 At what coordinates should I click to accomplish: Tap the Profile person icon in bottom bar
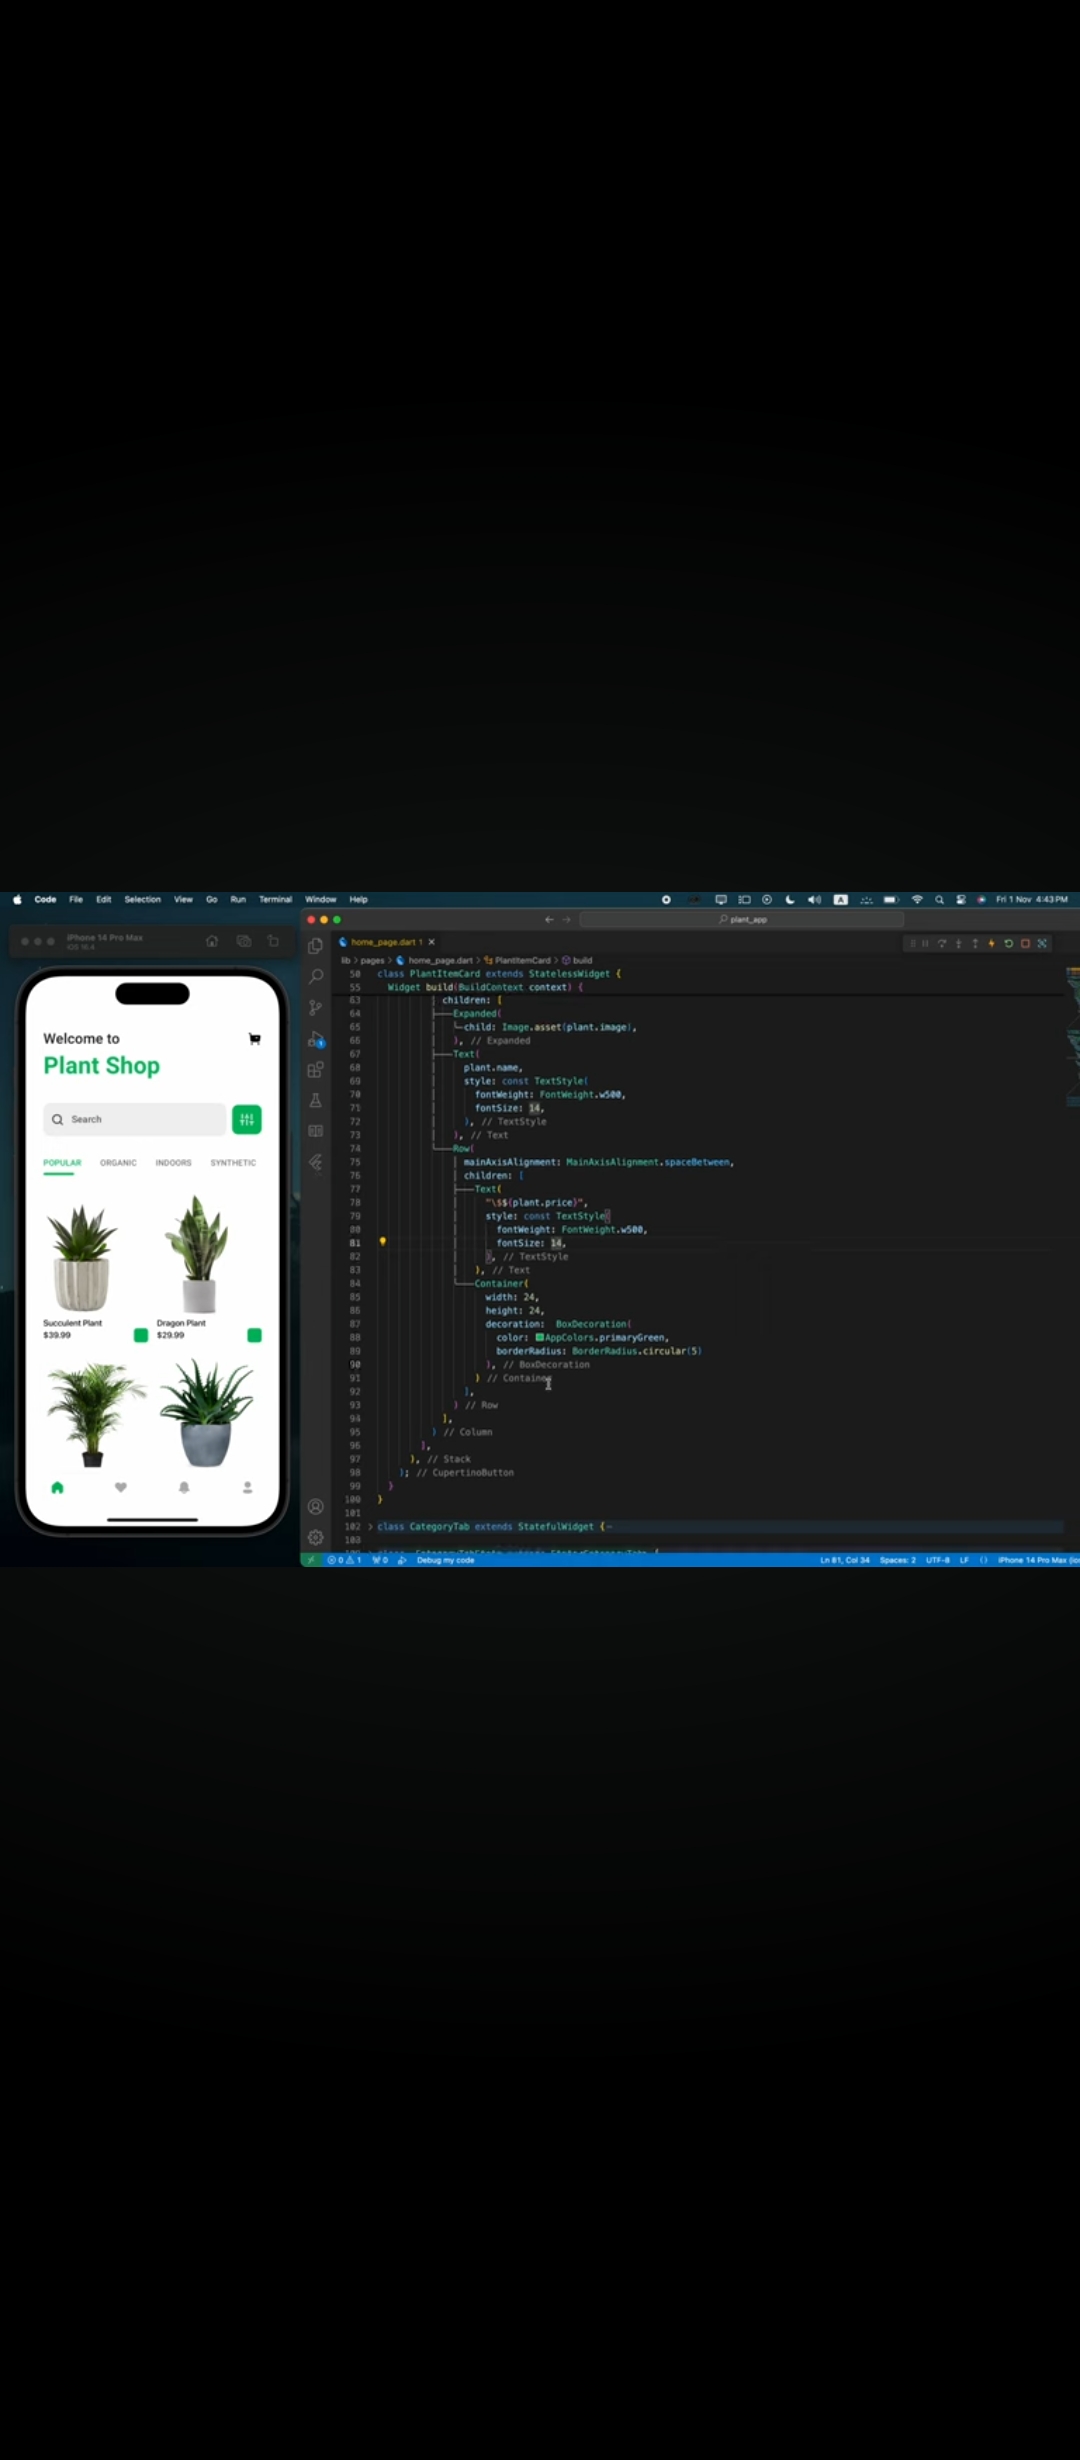(247, 1488)
